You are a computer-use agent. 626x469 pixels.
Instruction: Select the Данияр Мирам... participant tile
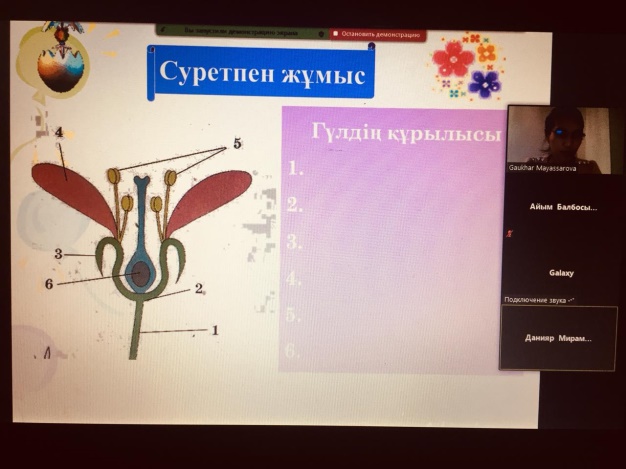point(558,338)
